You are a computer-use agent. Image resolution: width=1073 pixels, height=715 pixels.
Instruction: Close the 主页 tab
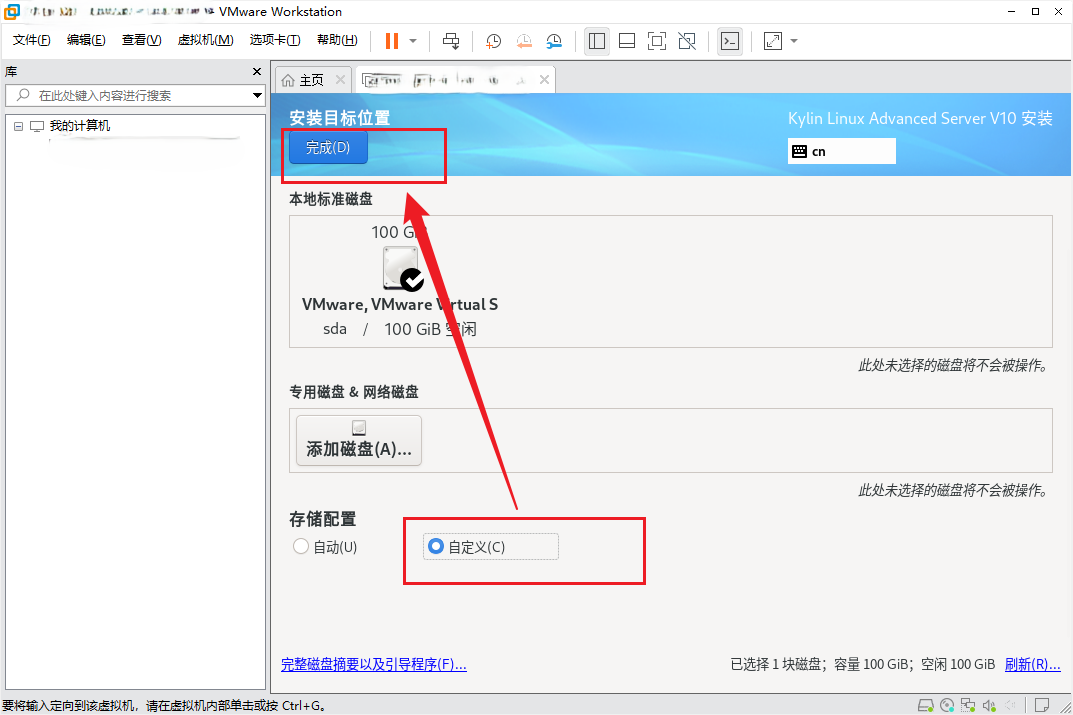[340, 80]
